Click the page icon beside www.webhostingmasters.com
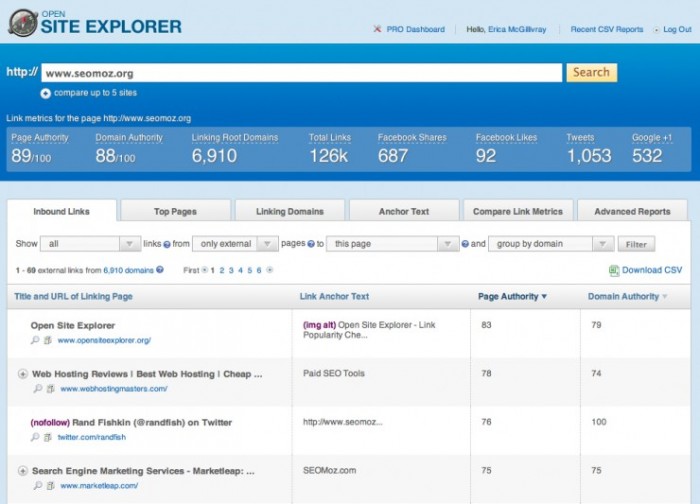Image resolution: width=700 pixels, height=504 pixels. tap(51, 388)
